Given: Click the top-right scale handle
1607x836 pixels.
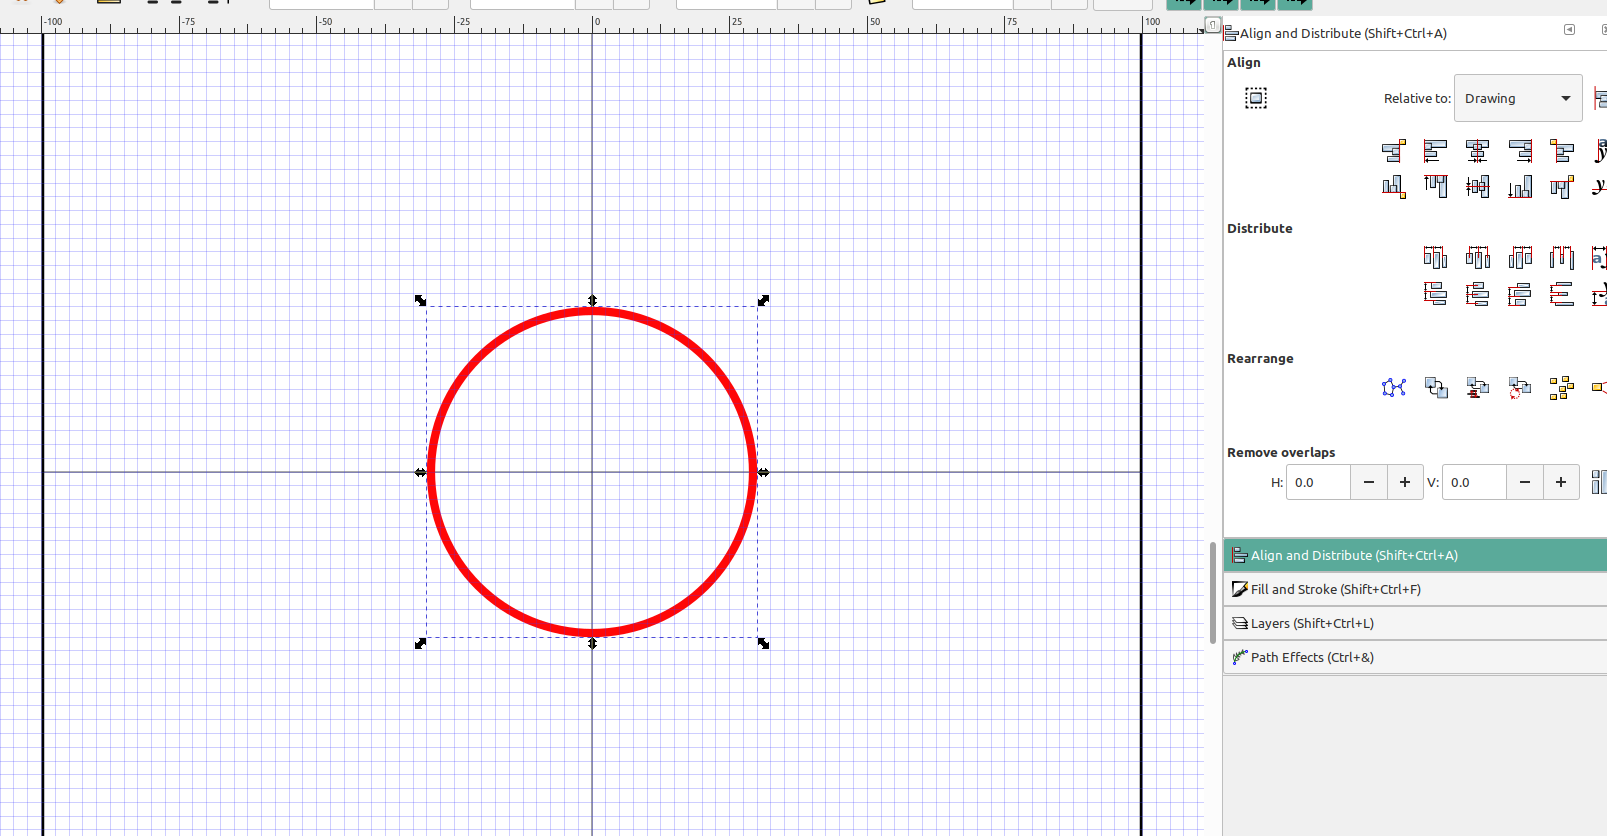Looking at the screenshot, I should pyautogui.click(x=764, y=300).
